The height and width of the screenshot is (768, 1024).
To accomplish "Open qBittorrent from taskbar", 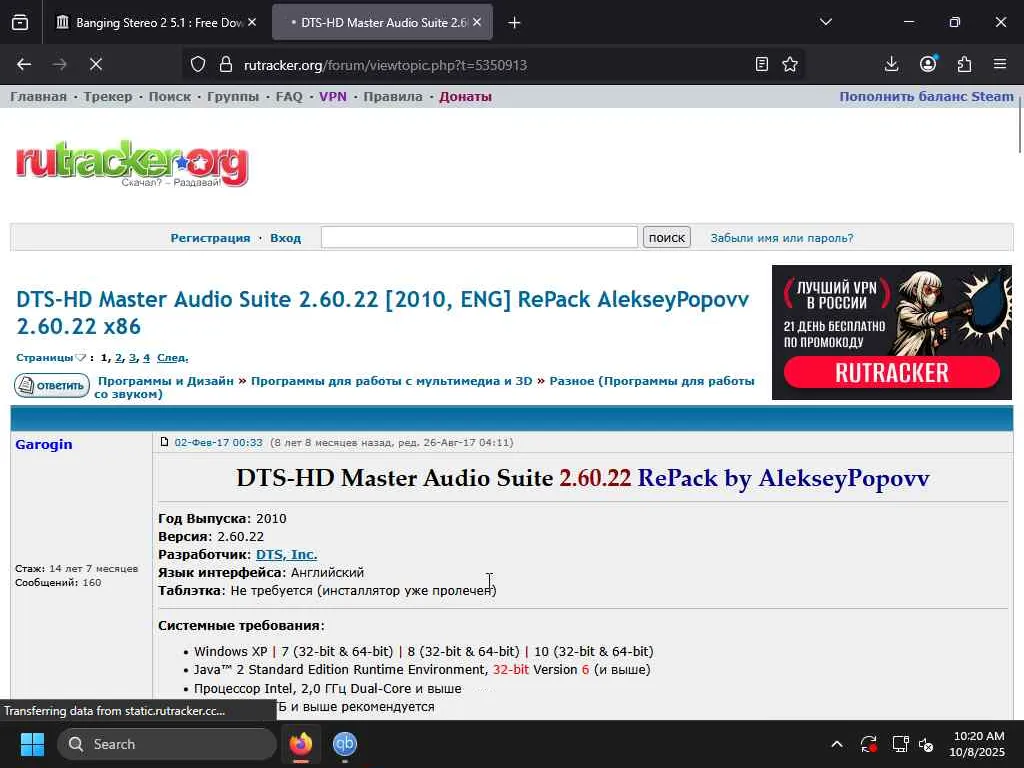I will 345,744.
